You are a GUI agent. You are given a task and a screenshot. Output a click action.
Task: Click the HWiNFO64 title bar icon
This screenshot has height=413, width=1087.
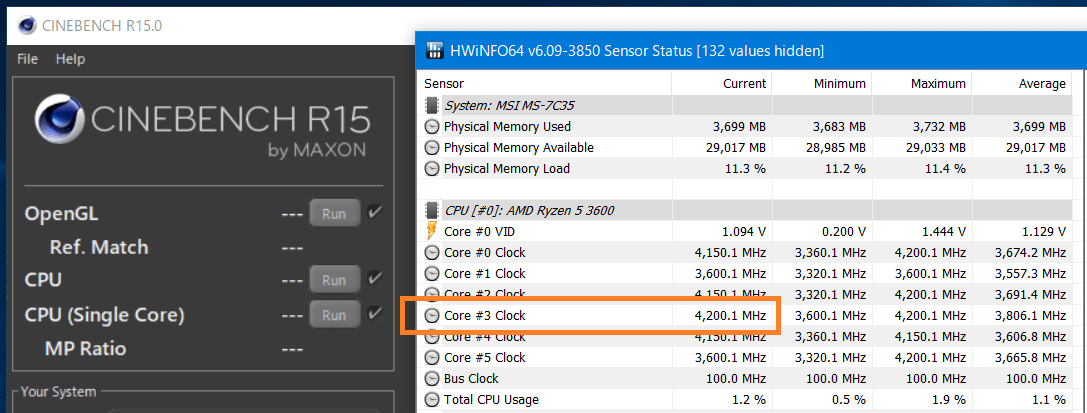pos(435,50)
